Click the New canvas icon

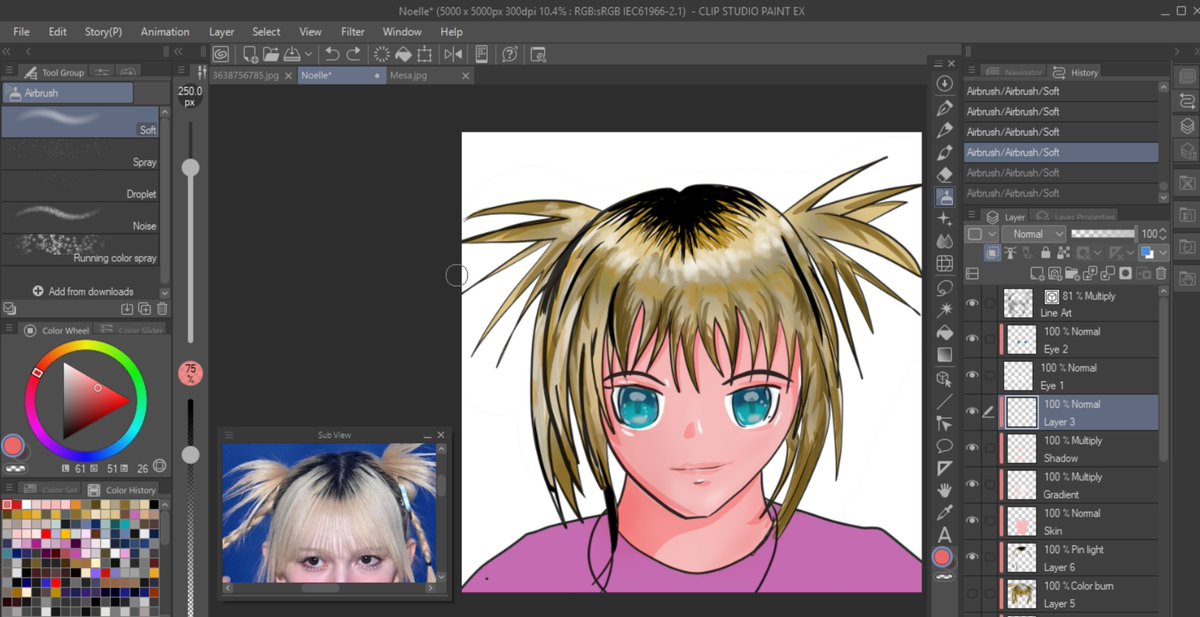[250, 54]
